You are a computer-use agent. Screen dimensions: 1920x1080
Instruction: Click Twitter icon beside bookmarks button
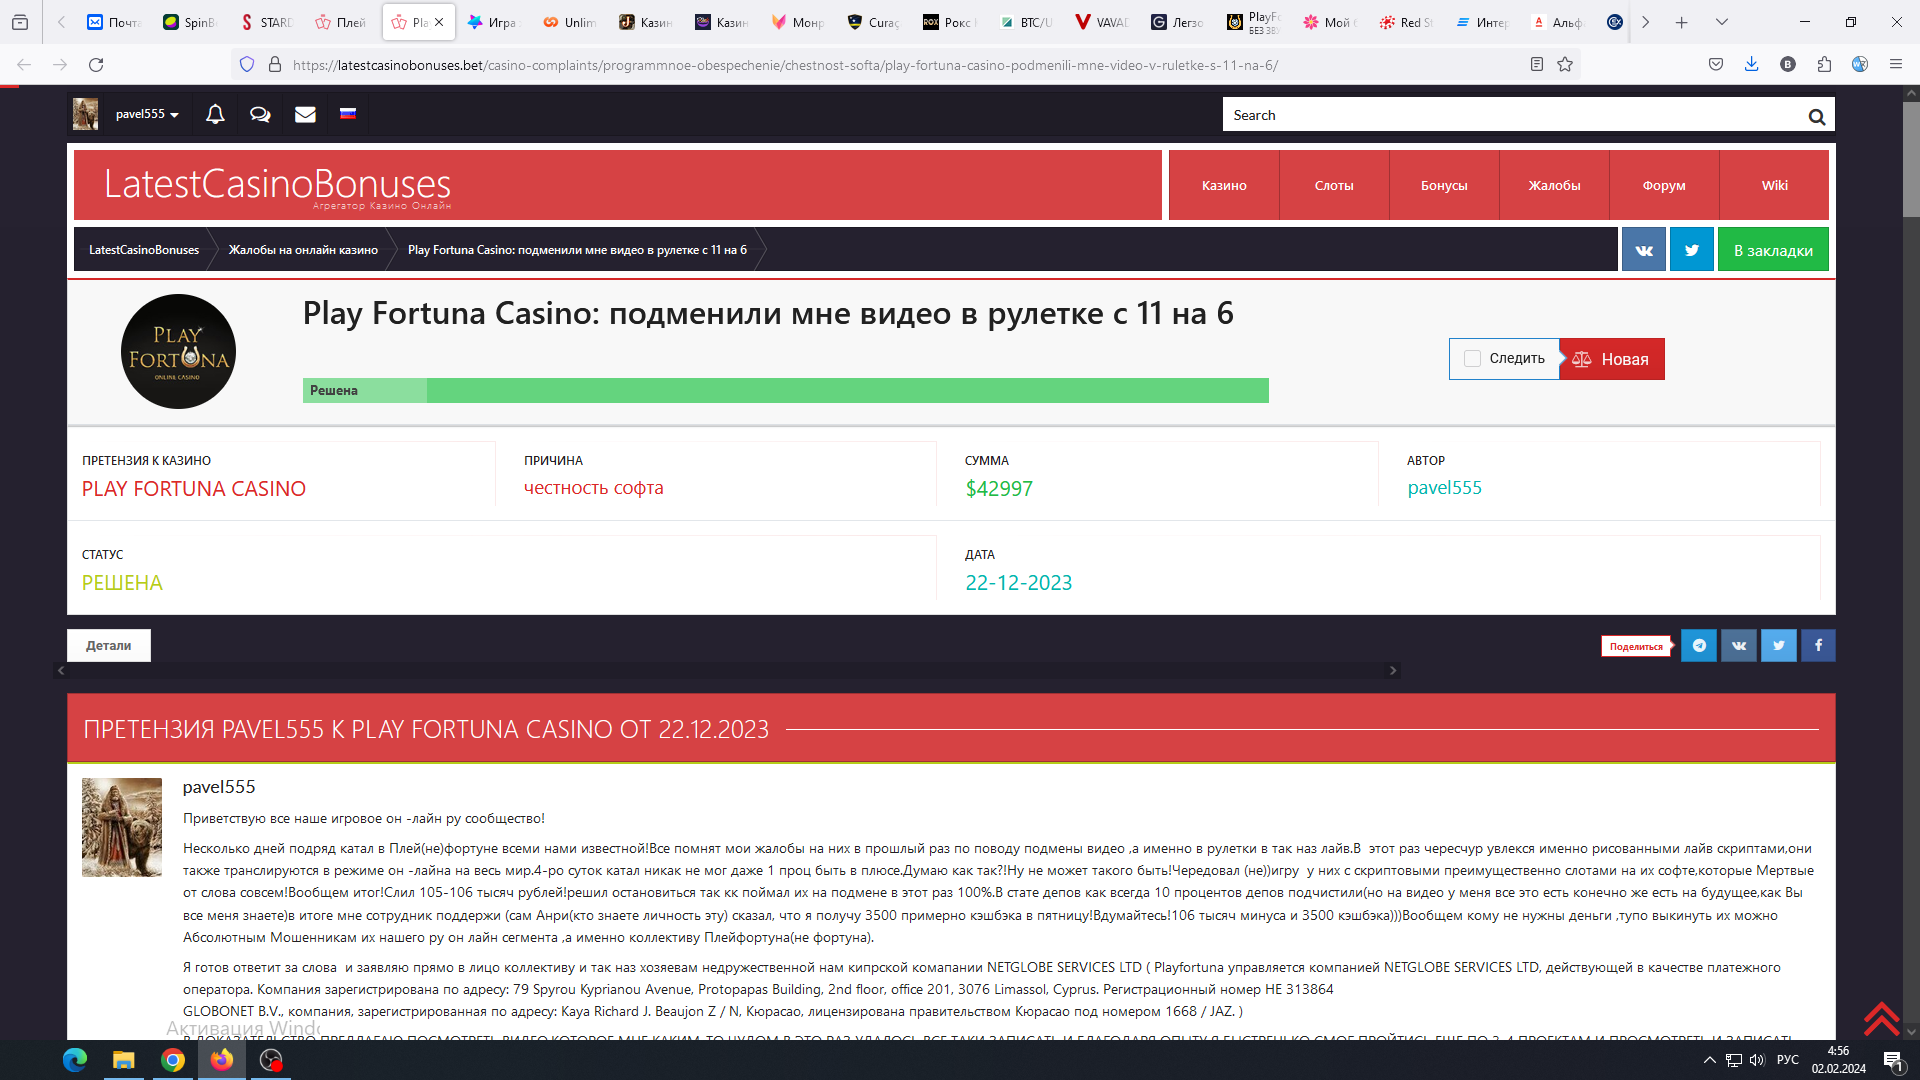point(1691,250)
